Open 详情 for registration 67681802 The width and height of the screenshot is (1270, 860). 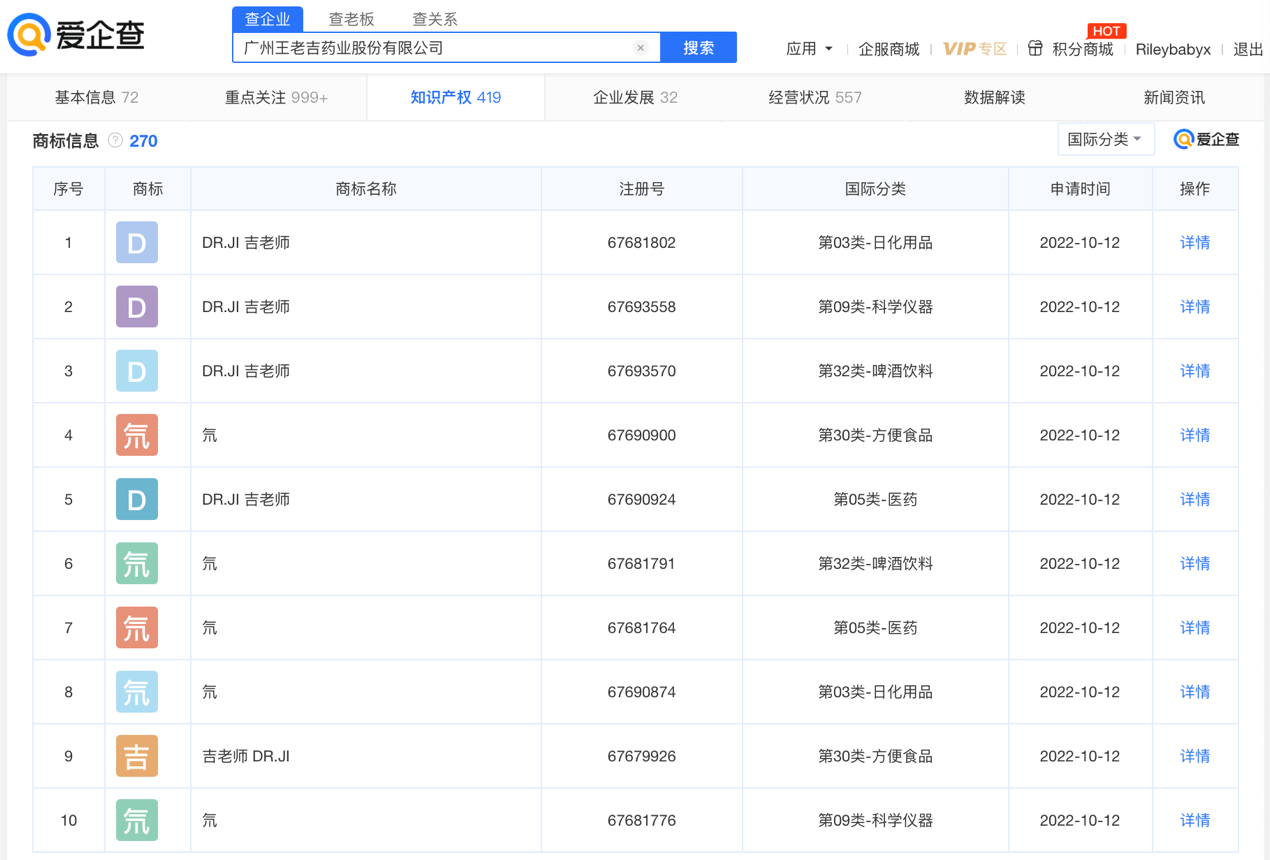[1195, 243]
